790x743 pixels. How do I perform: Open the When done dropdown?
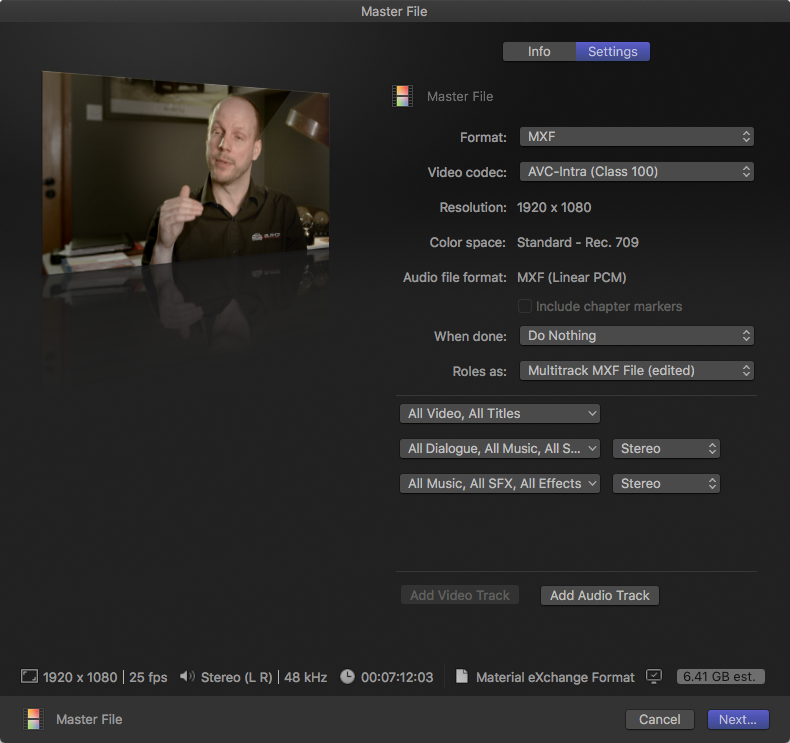coord(636,335)
